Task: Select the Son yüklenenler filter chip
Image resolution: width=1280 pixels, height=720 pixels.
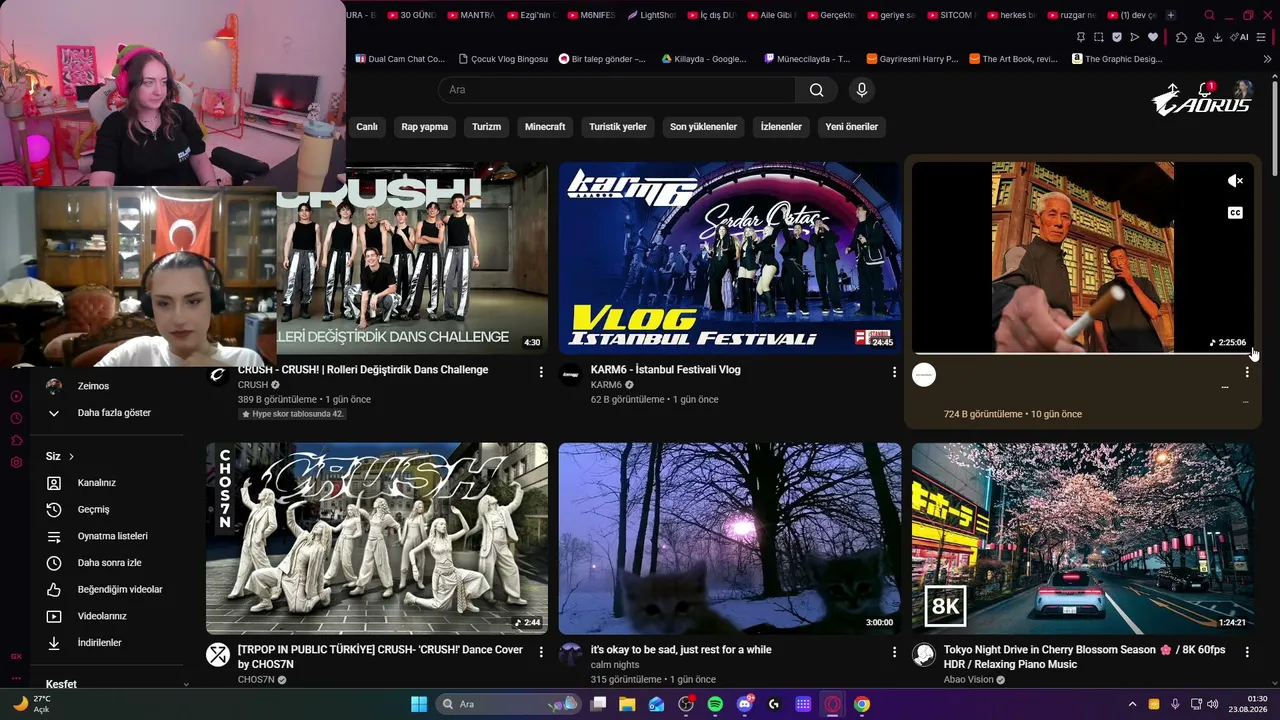Action: coord(703,127)
